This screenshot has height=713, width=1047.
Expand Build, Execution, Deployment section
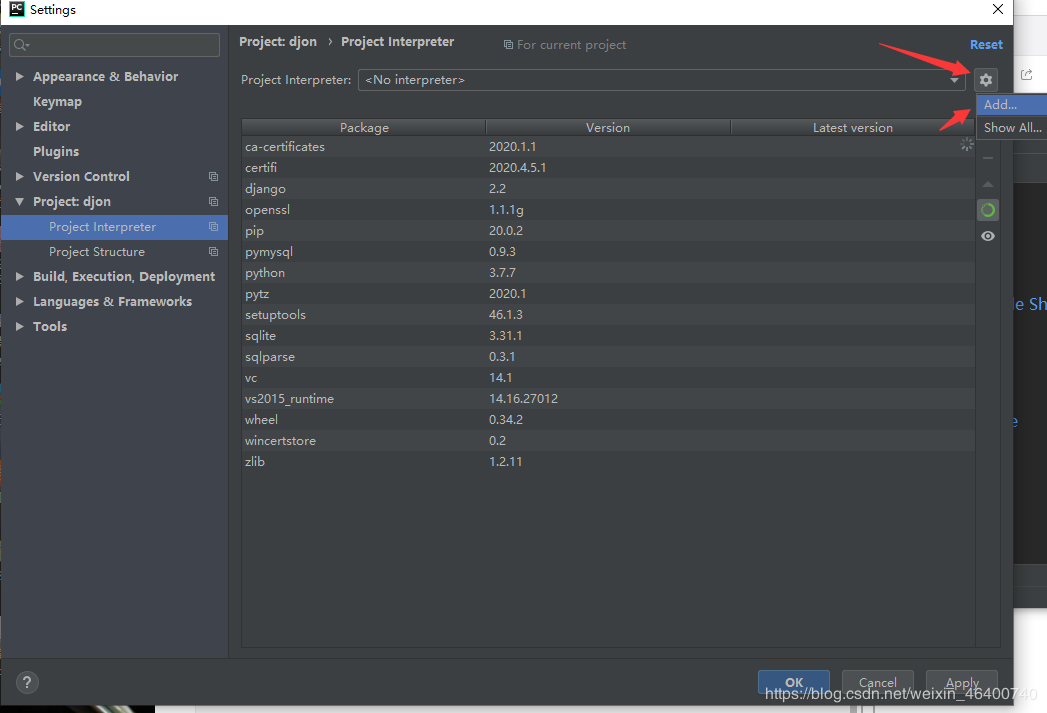(20, 277)
